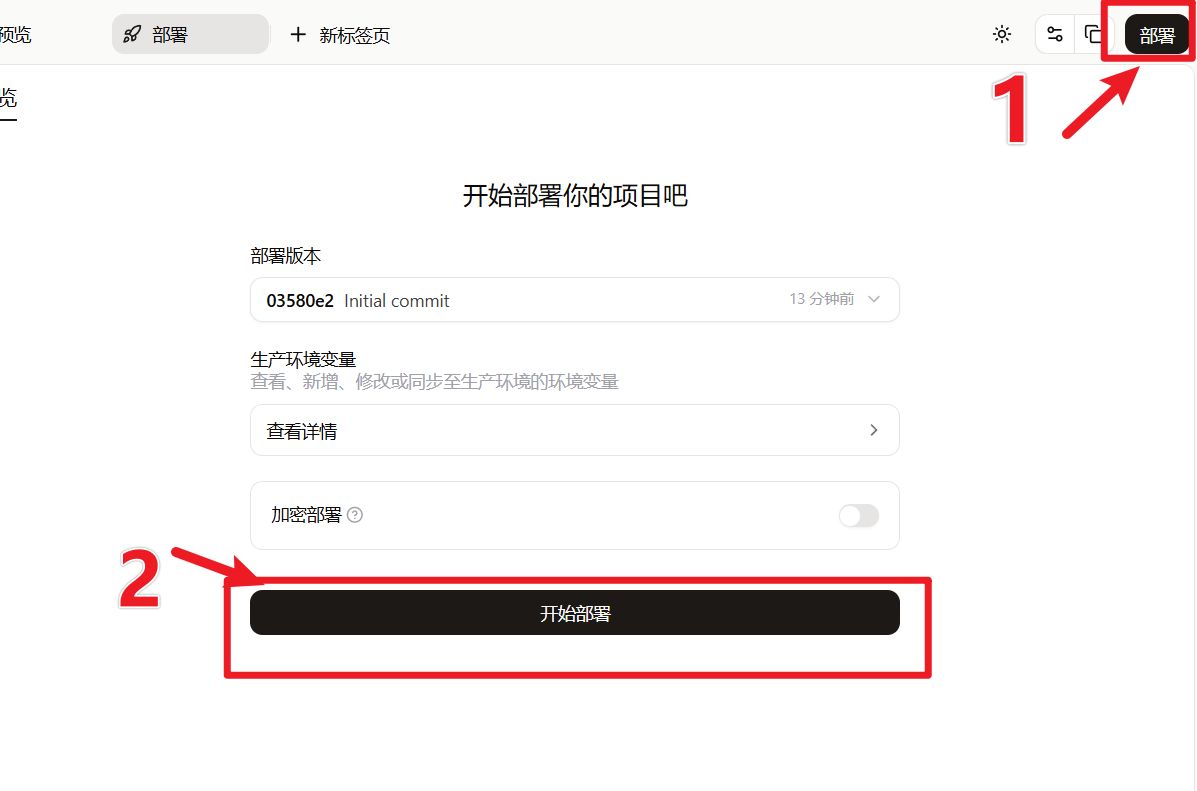Switch to the 预览 tab
Viewport: 1197px width, 791px height.
click(15, 35)
